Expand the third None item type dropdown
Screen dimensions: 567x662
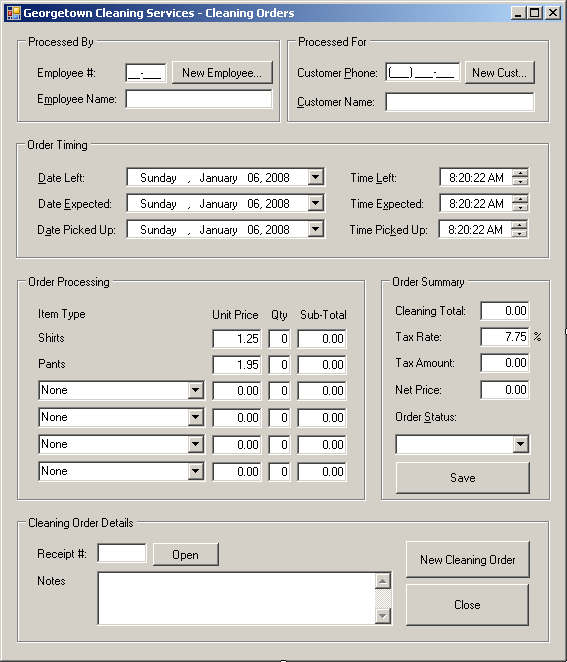(195, 444)
